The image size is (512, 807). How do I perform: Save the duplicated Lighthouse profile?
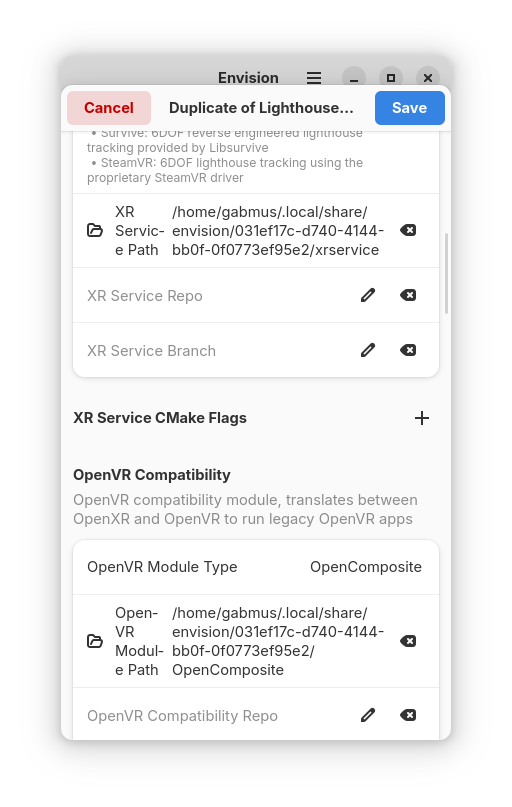click(x=410, y=108)
